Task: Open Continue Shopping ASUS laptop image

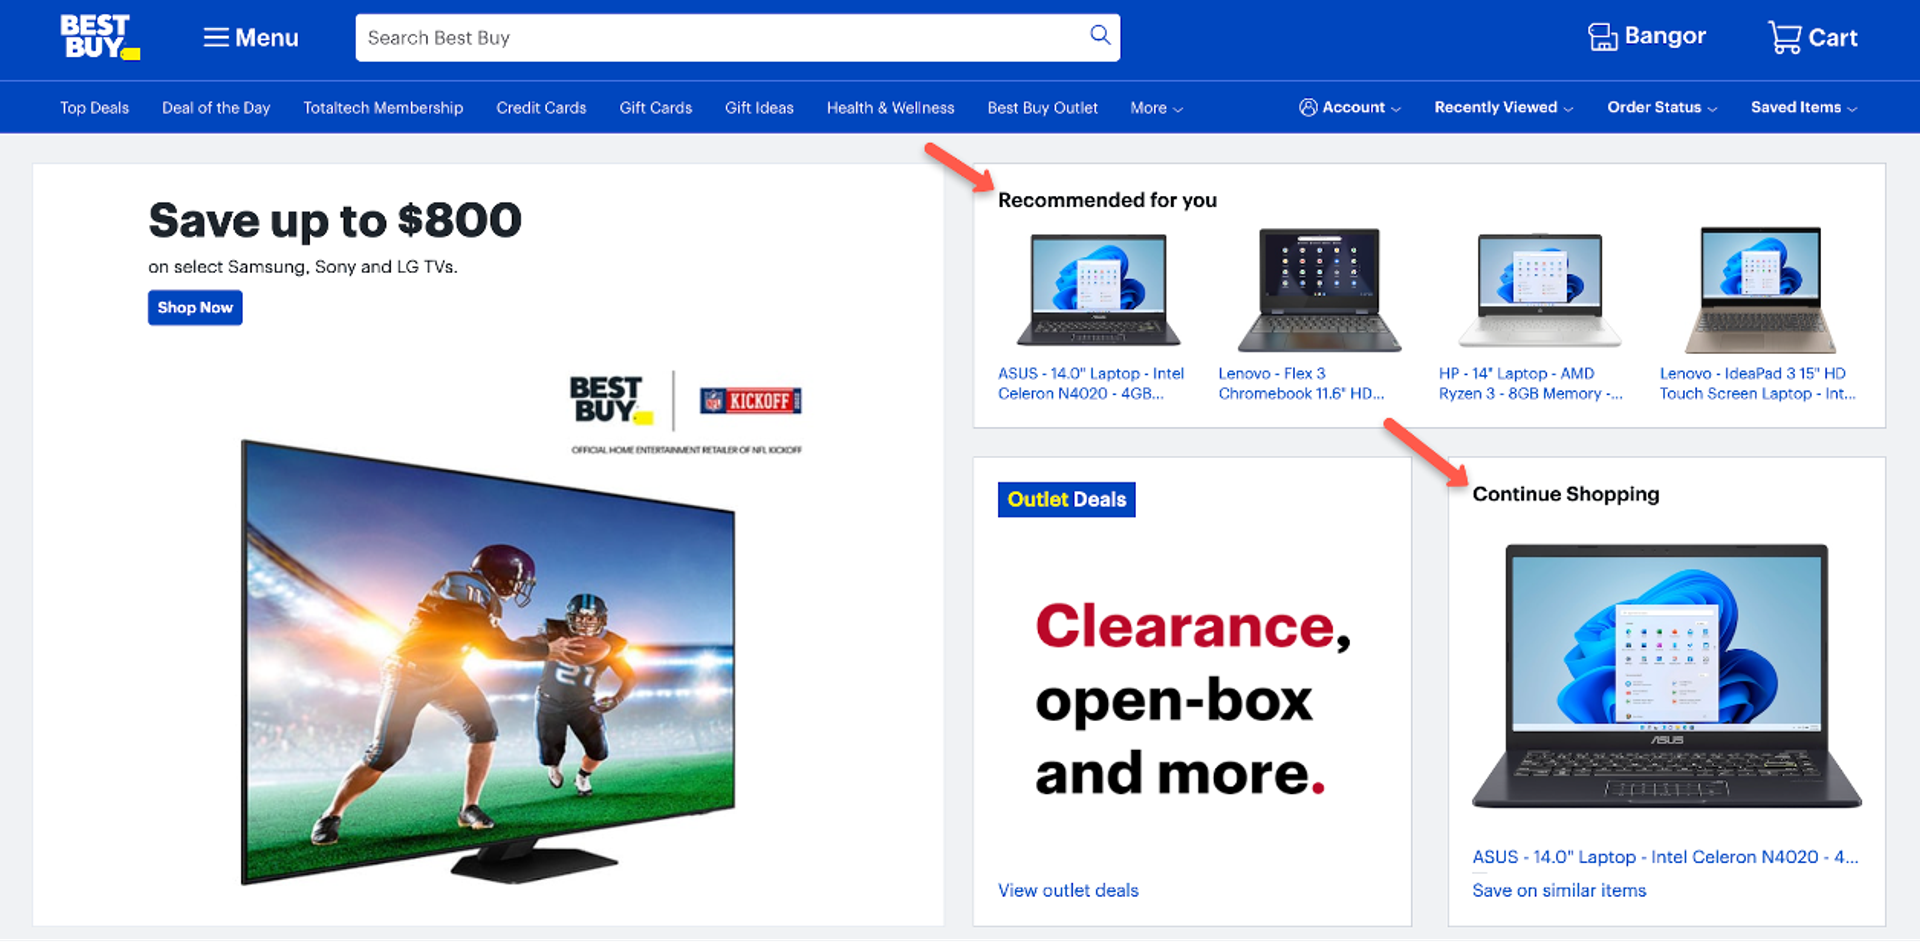Action: click(x=1666, y=676)
